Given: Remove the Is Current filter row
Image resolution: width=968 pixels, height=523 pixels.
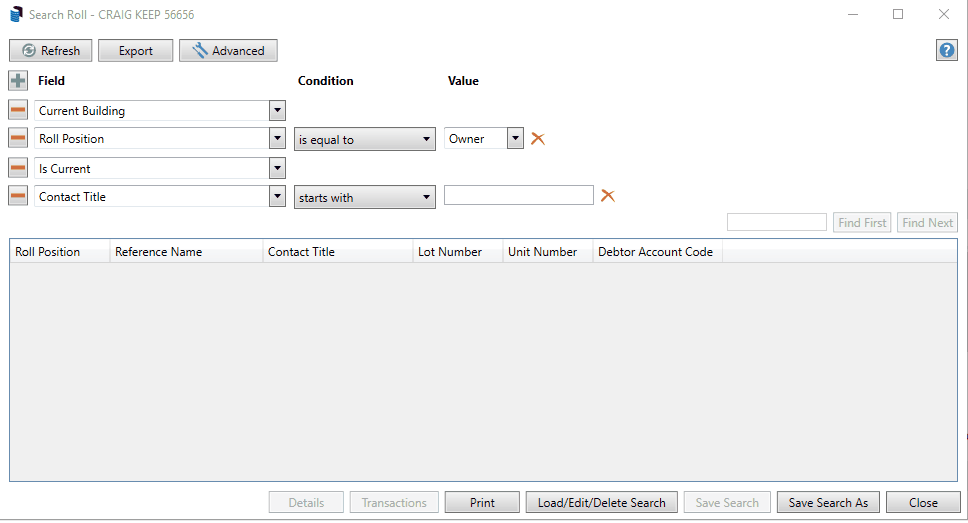Looking at the screenshot, I should click(x=18, y=168).
